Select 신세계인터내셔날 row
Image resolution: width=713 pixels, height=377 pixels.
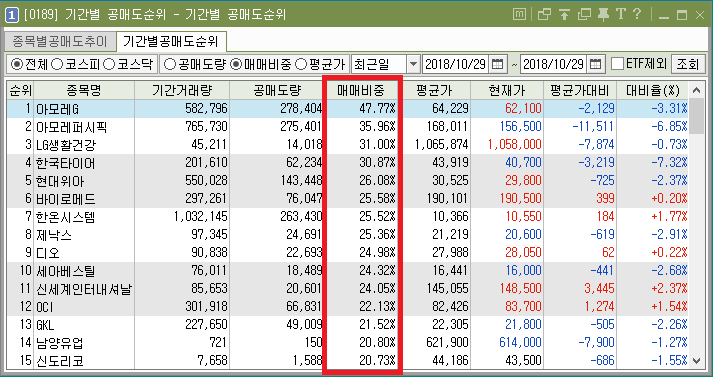[x=348, y=289]
